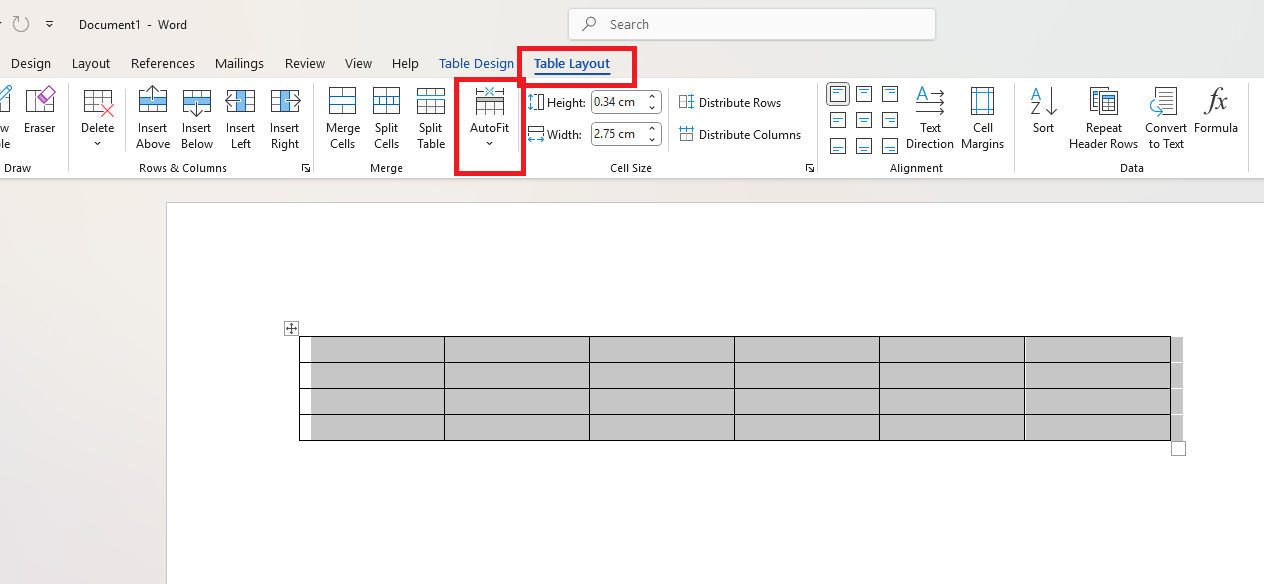This screenshot has width=1264, height=584.
Task: Open the Formula dialog
Action: click(x=1216, y=110)
